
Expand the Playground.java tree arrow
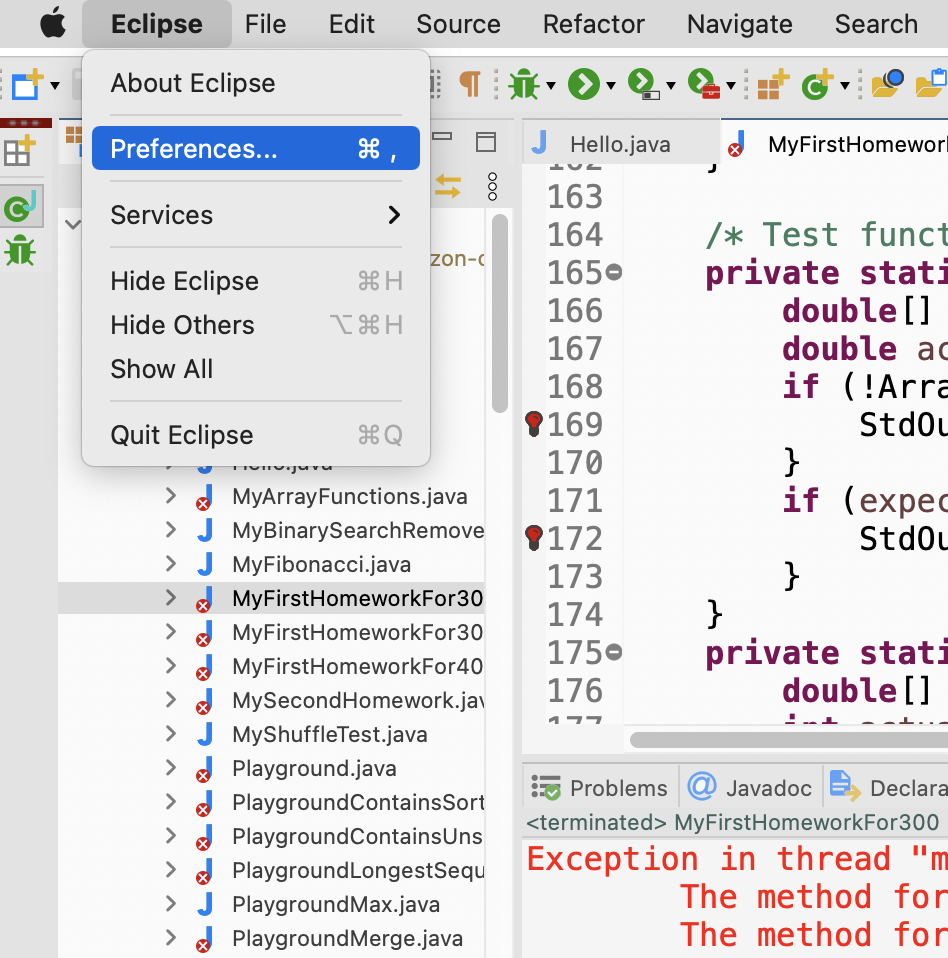pos(171,768)
